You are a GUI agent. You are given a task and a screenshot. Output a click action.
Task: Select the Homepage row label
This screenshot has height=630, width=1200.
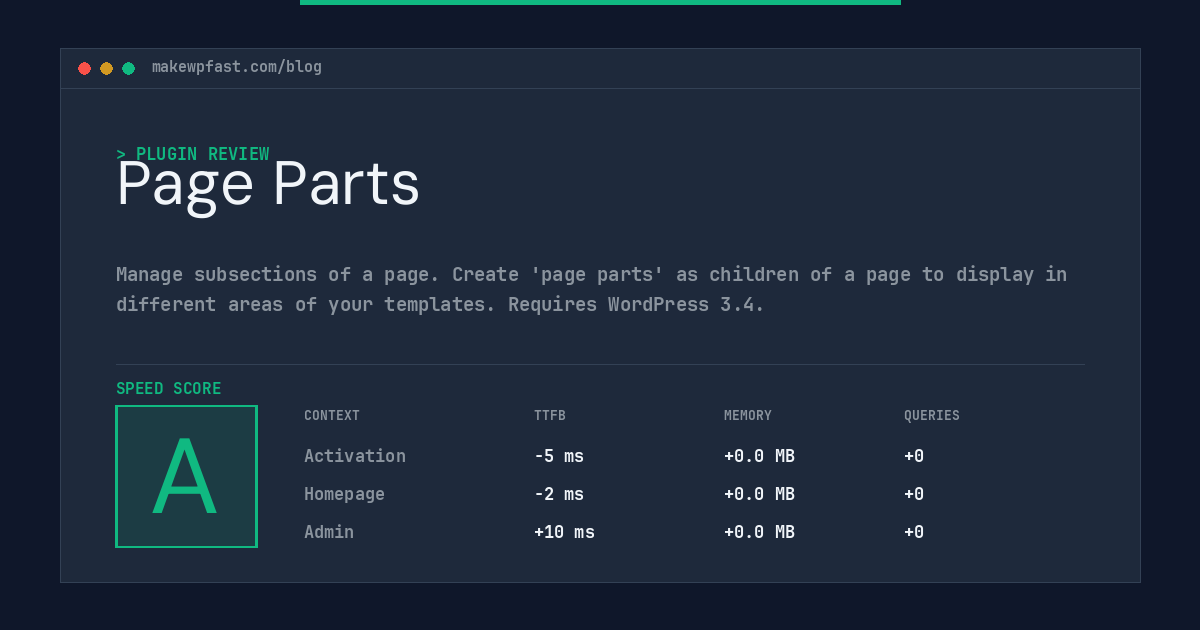[344, 494]
